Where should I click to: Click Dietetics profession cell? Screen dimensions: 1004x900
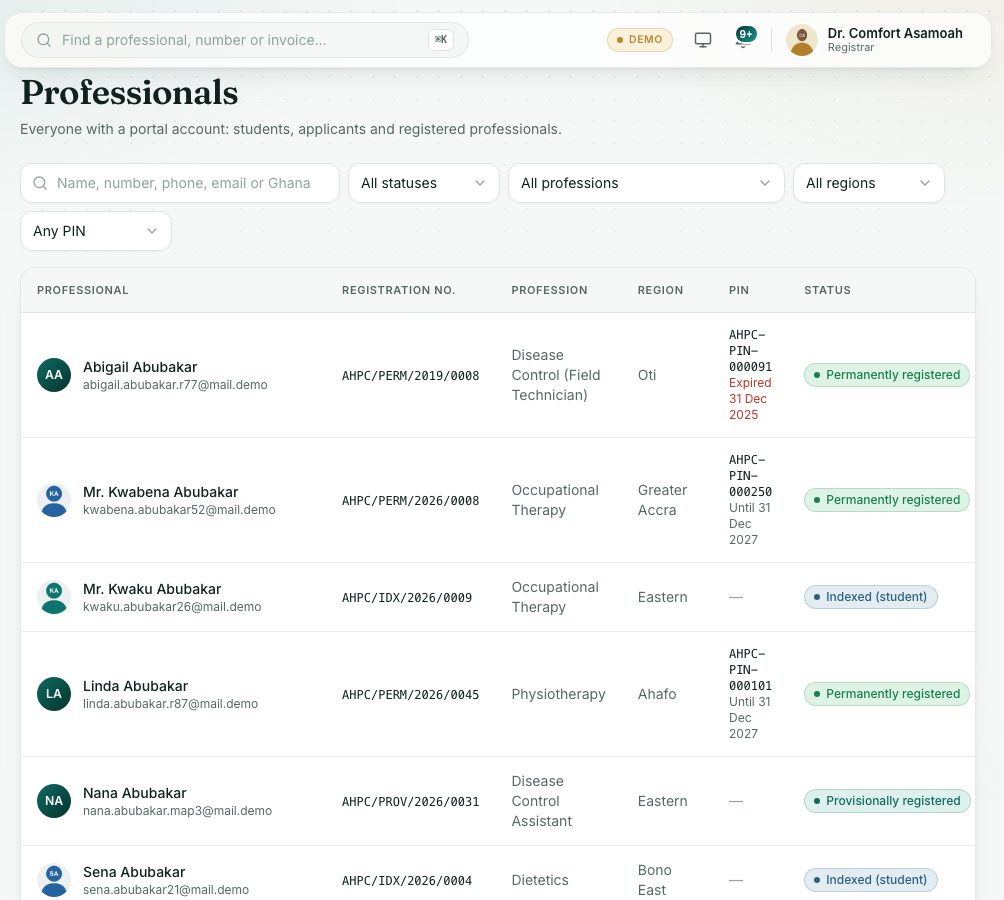(540, 880)
